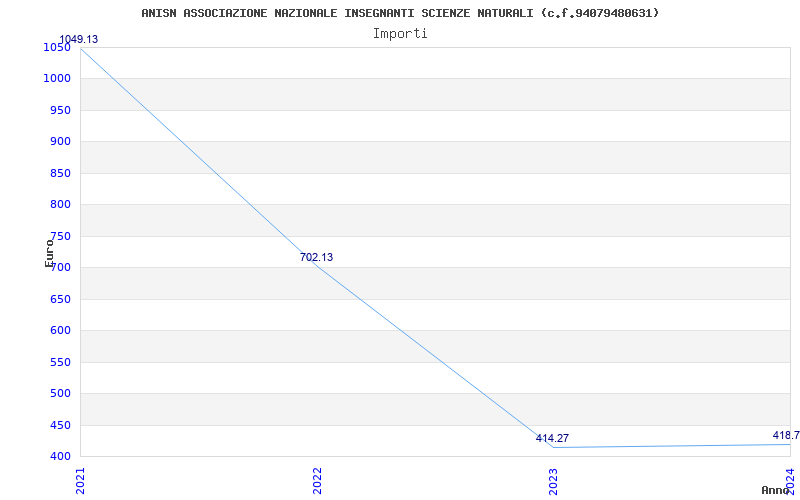This screenshot has height=500, width=800.
Task: Click the 750 y-axis tick
Action: [60, 236]
